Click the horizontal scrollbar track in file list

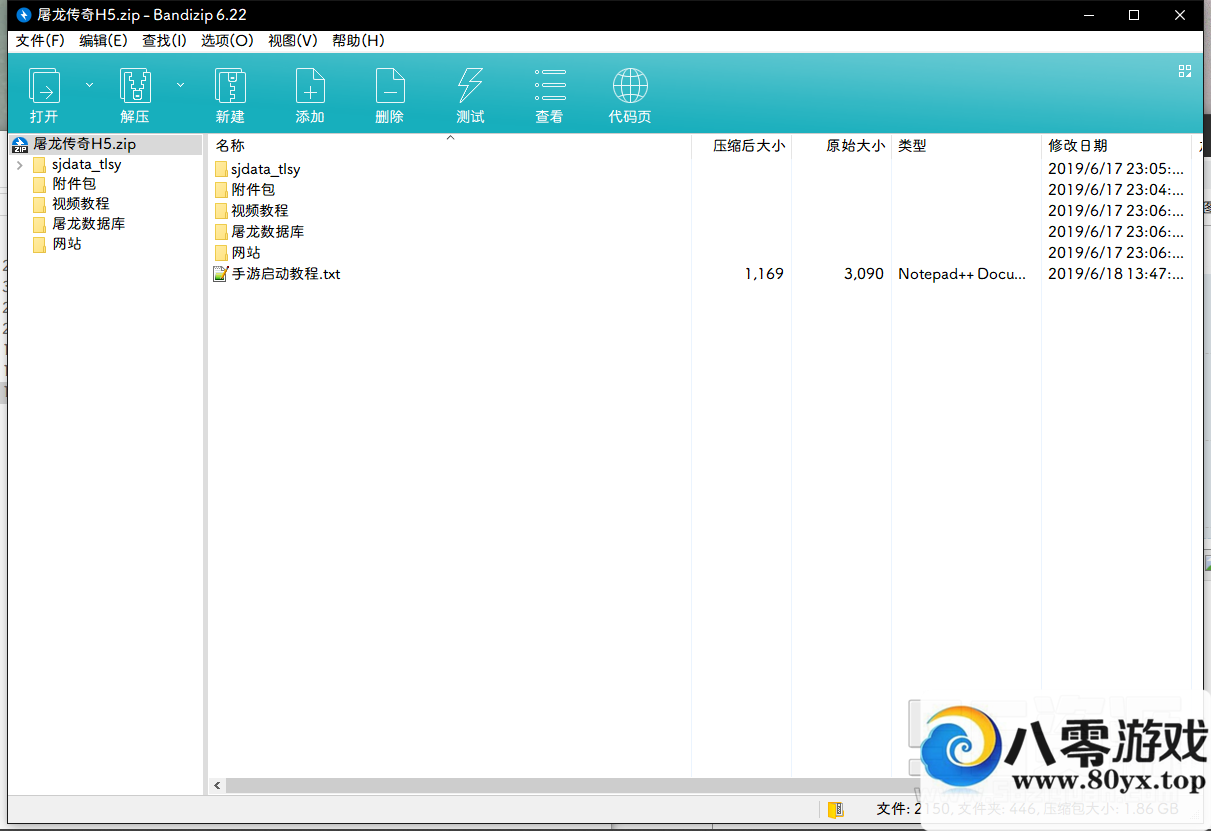tap(550, 786)
